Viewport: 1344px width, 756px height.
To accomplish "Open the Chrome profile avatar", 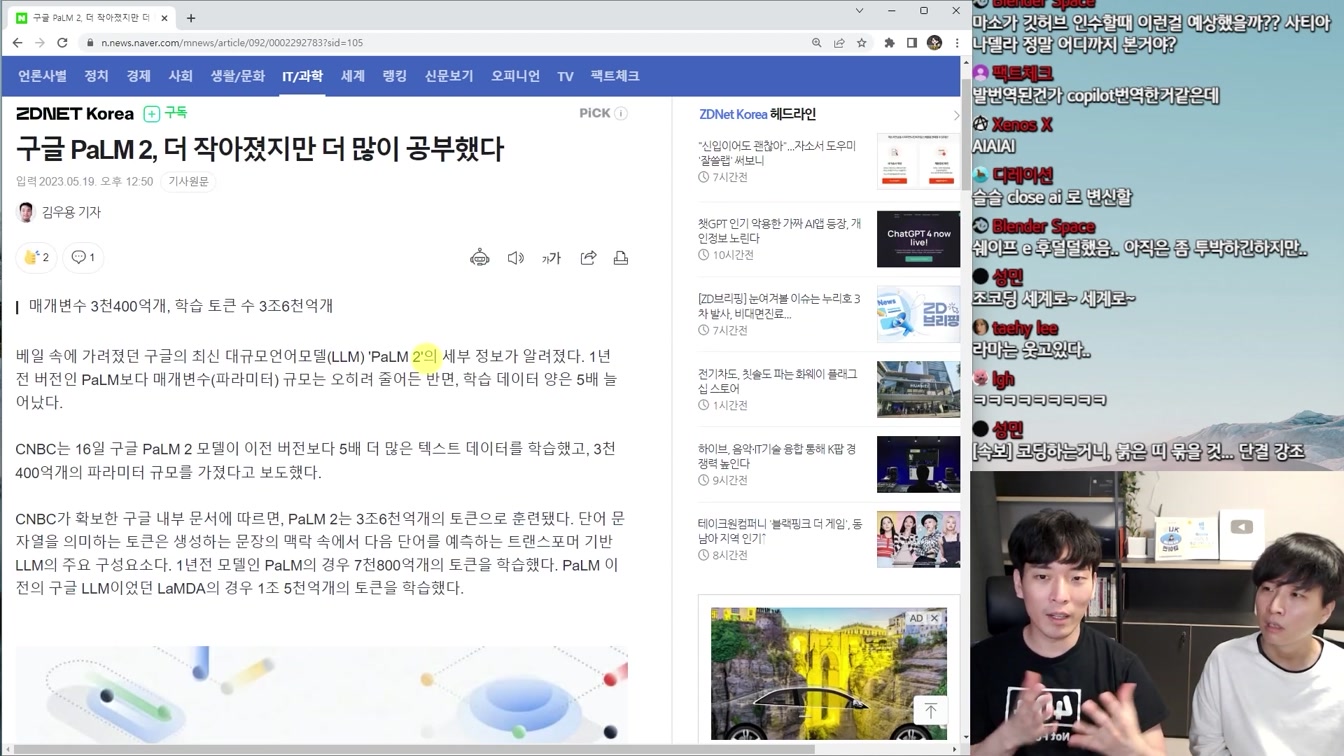I will point(934,43).
